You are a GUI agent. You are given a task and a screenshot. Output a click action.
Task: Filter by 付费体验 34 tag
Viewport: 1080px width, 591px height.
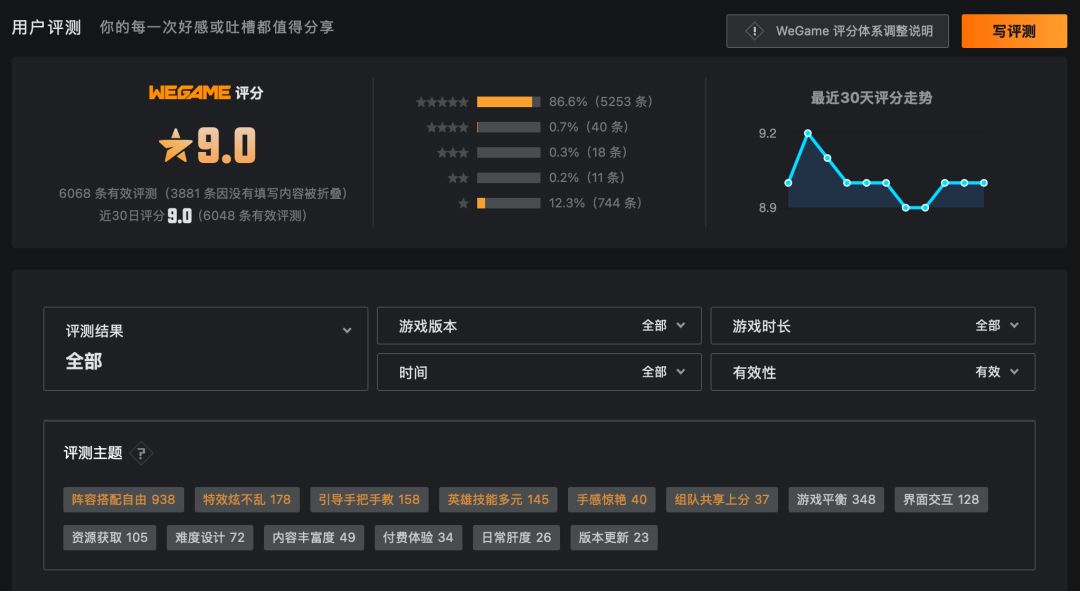[x=418, y=537]
